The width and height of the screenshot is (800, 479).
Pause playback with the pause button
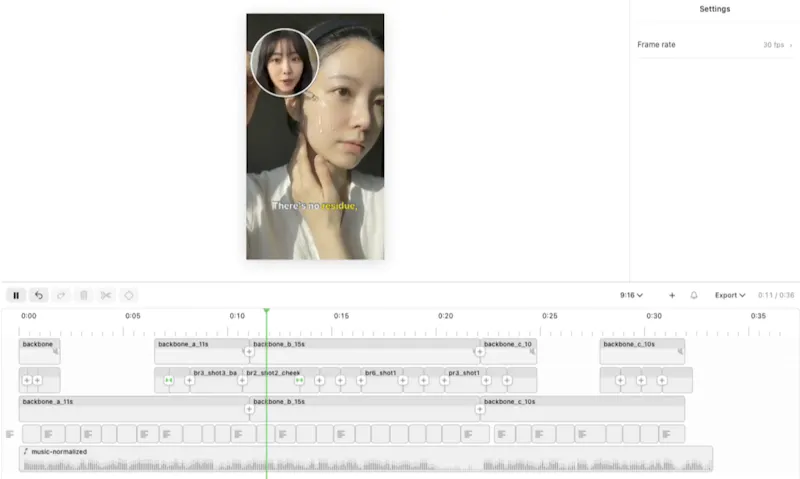[16, 295]
